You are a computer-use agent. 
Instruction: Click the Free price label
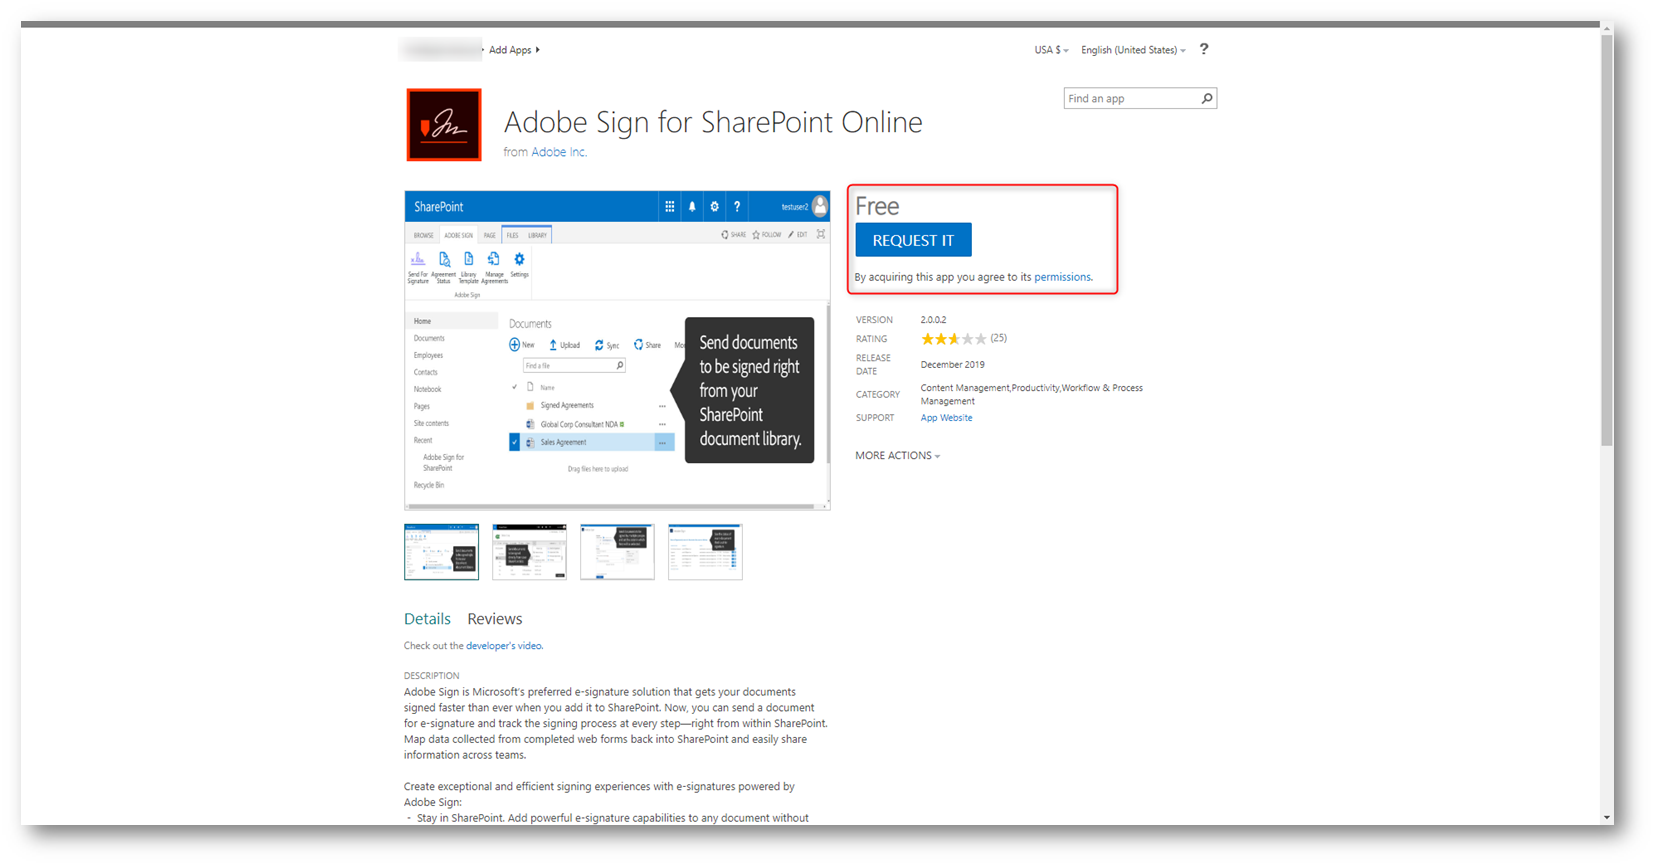click(x=877, y=206)
